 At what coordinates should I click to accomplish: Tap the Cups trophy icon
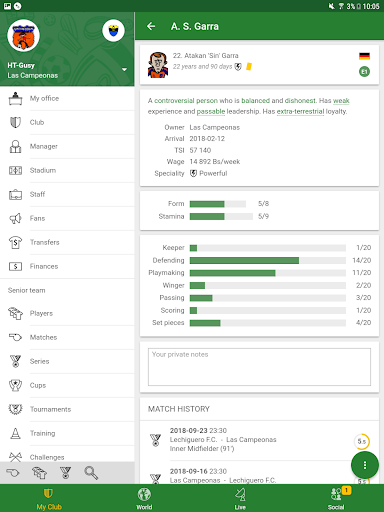[x=15, y=385]
